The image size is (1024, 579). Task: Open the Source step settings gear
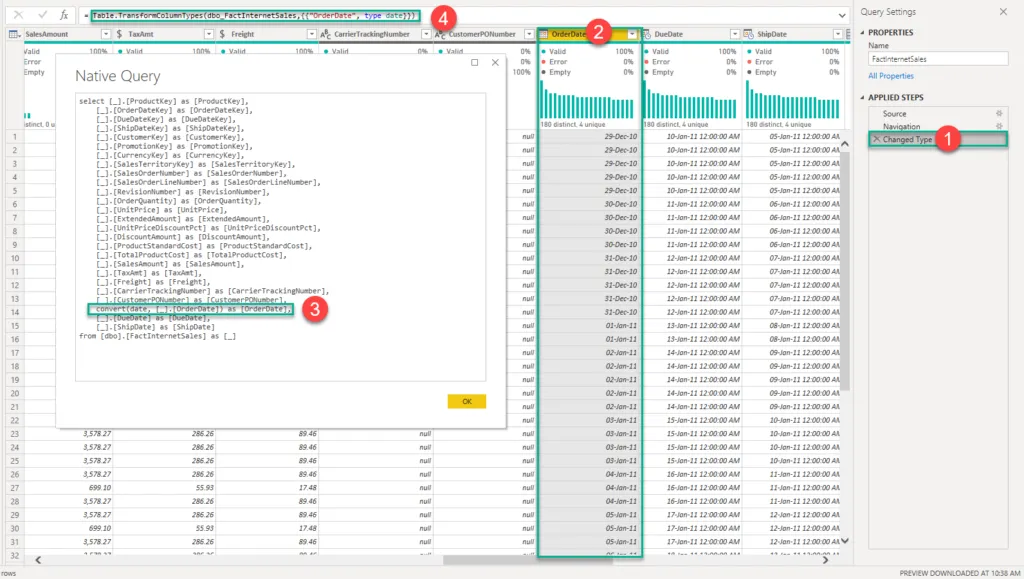click(x=998, y=114)
